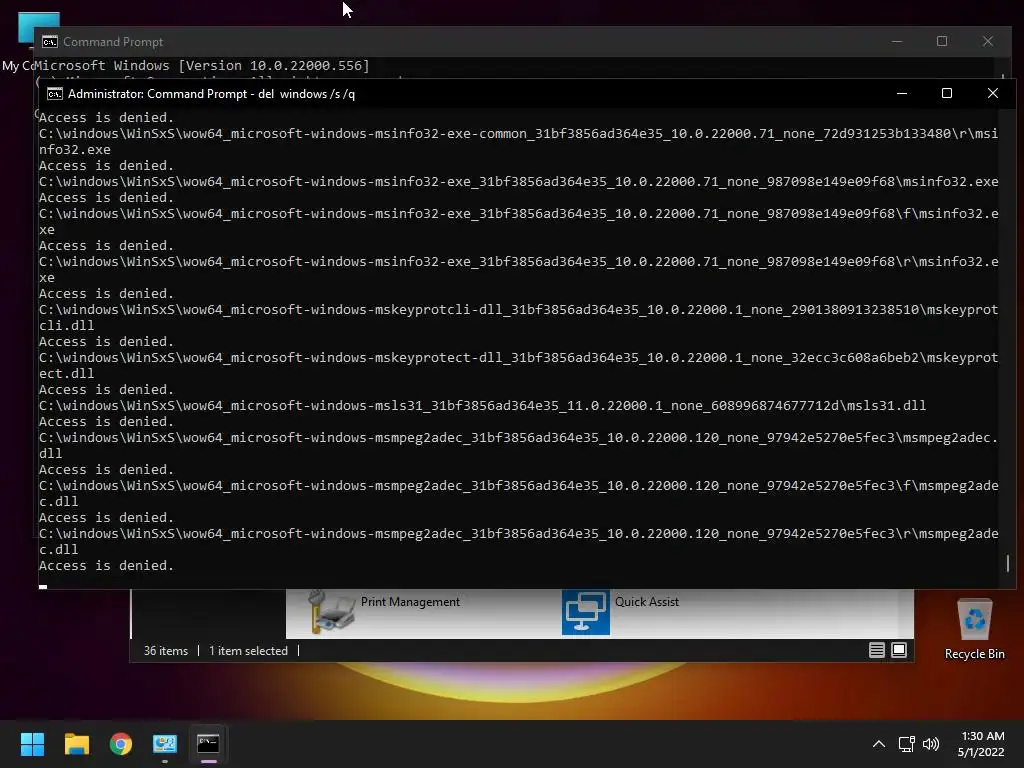Open clock and date flyout

(x=981, y=744)
